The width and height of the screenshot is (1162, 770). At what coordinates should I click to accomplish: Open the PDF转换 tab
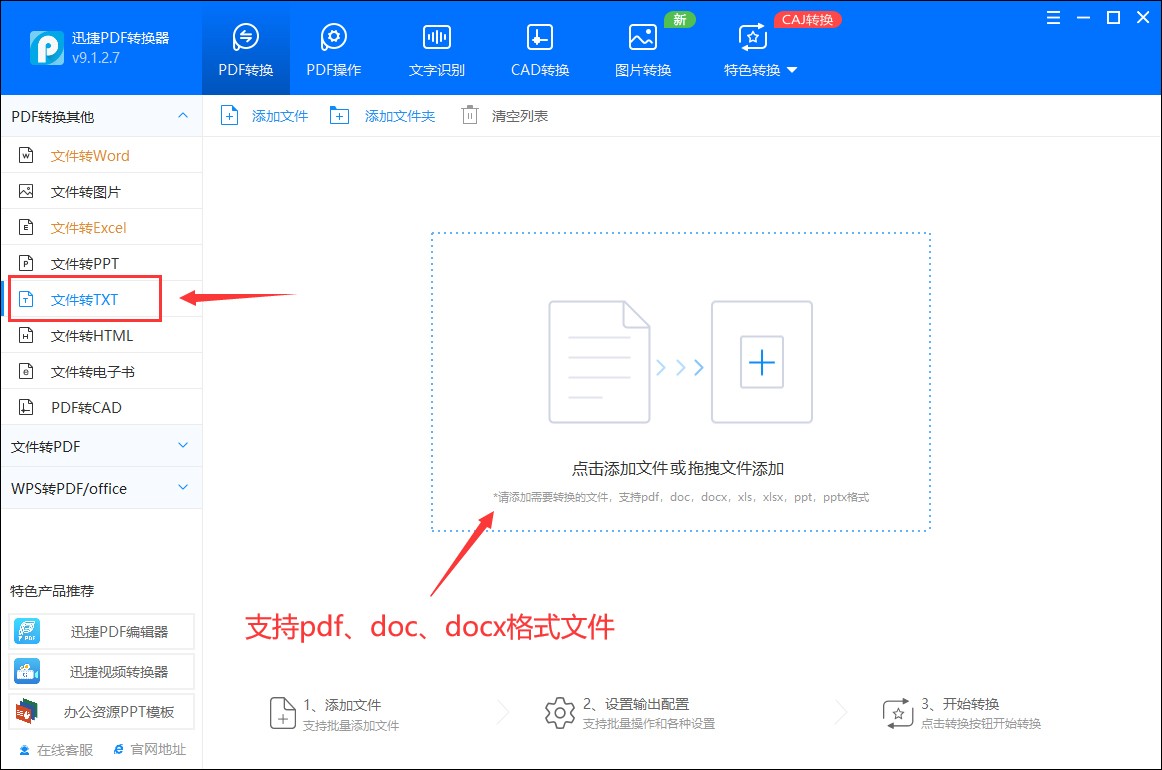coord(245,49)
